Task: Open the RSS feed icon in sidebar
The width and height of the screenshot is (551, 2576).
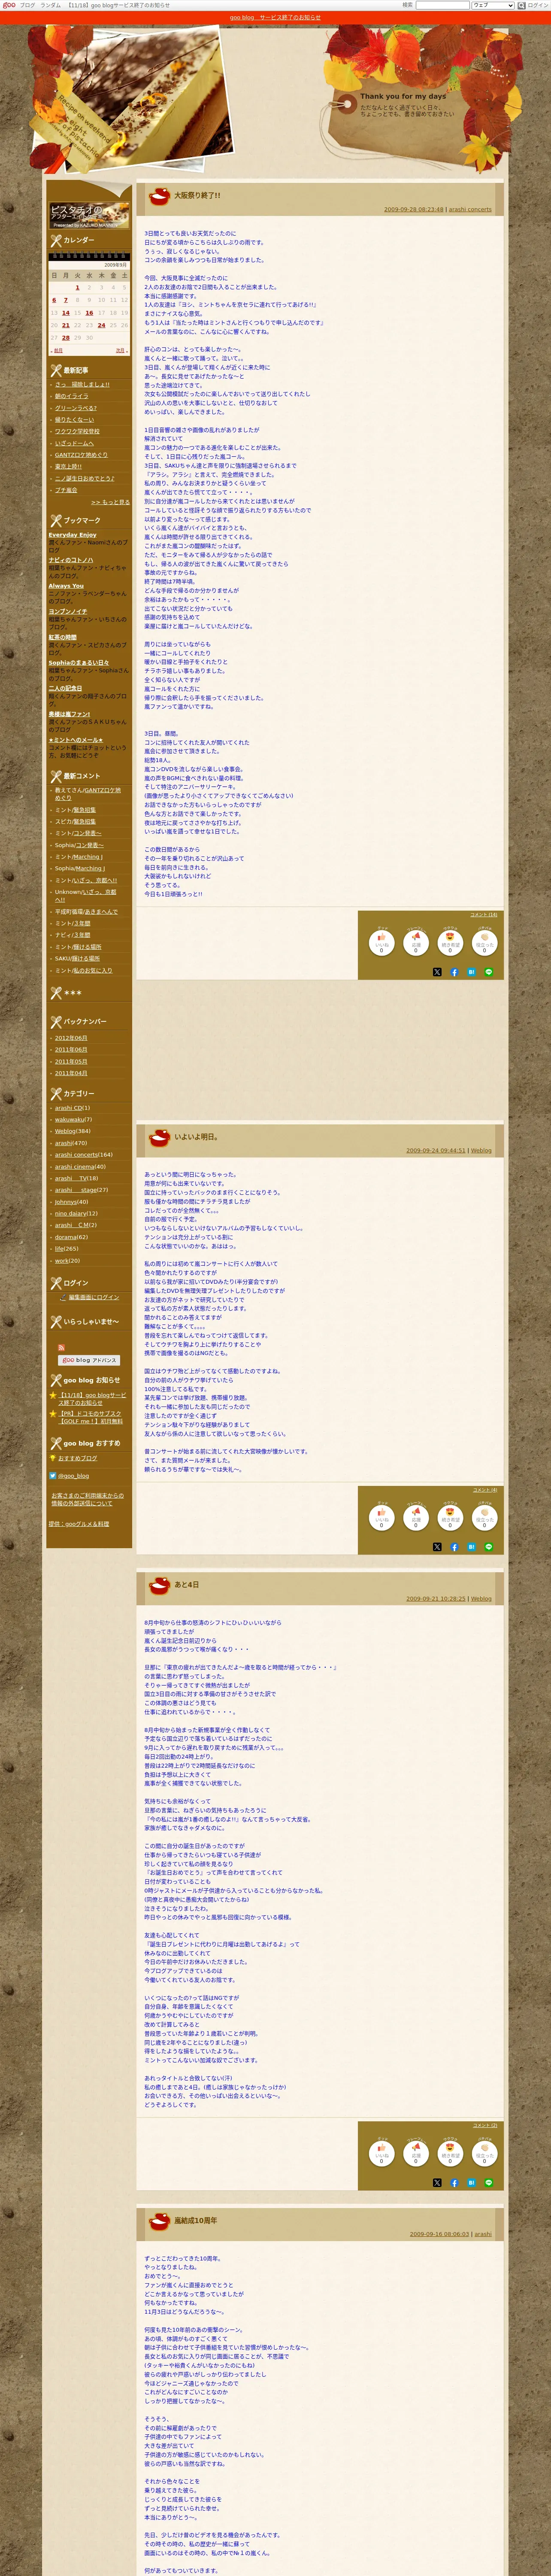Action: pyautogui.click(x=61, y=1348)
